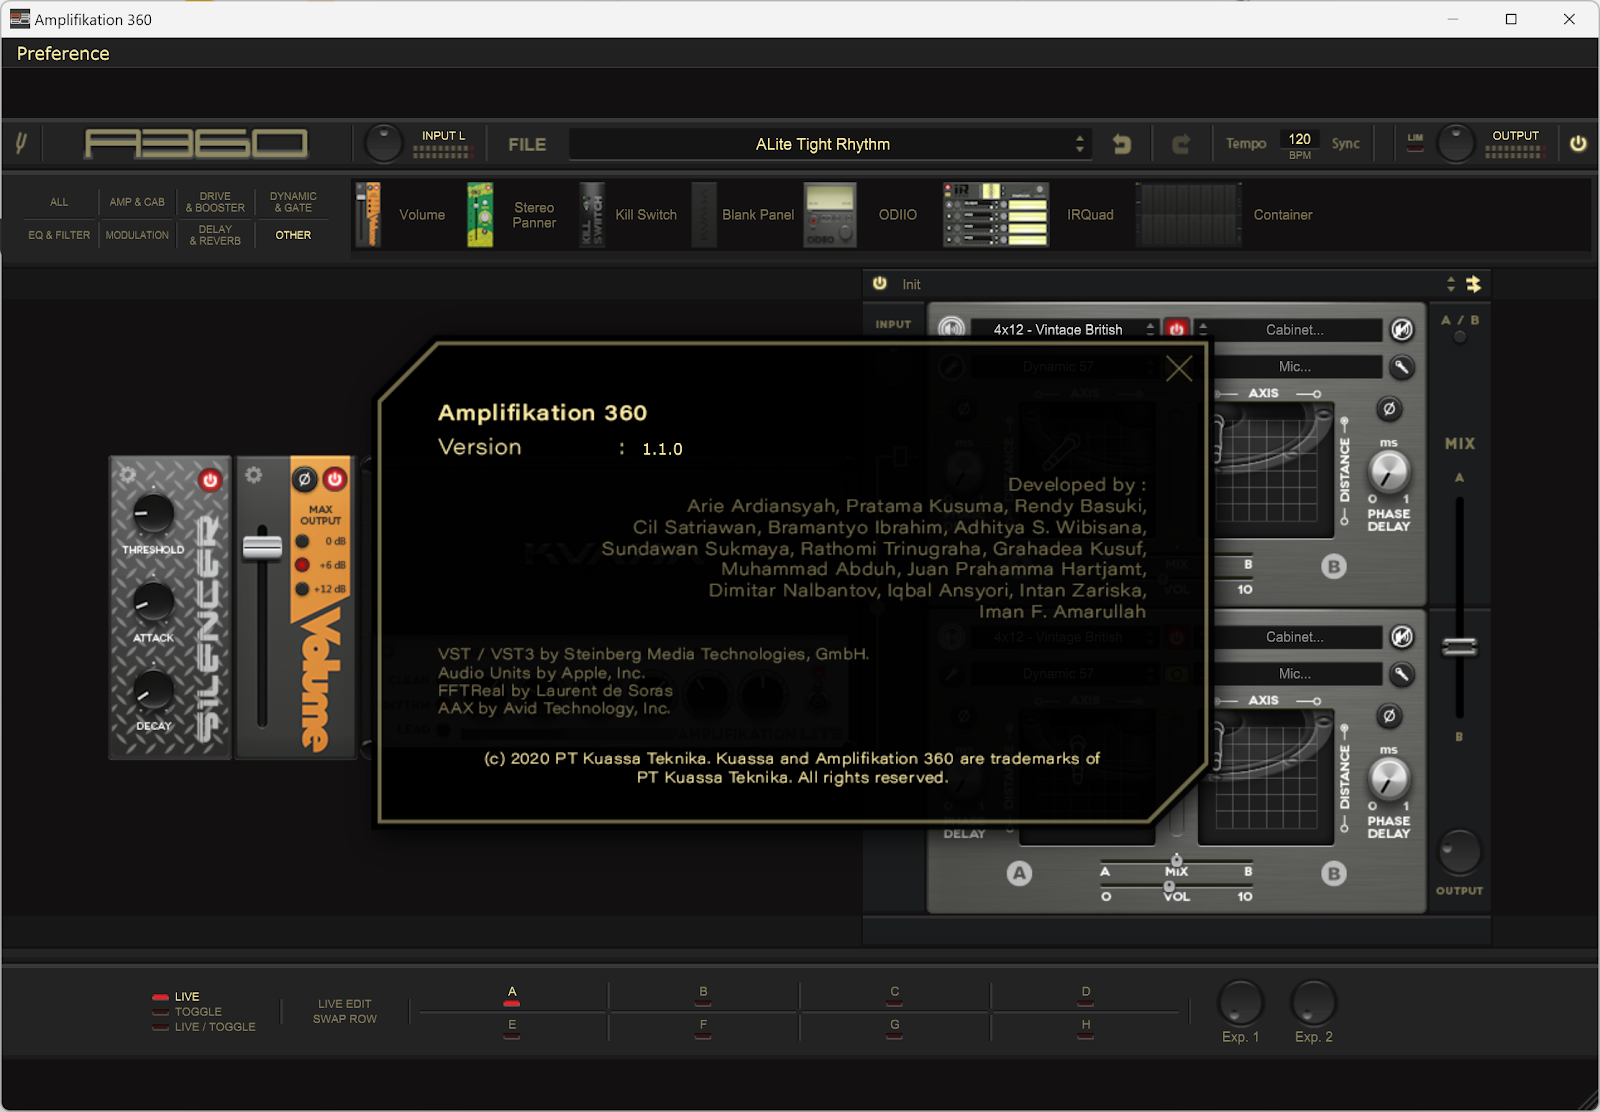Toggle the main power icon beside OUTPUT

(x=1578, y=143)
